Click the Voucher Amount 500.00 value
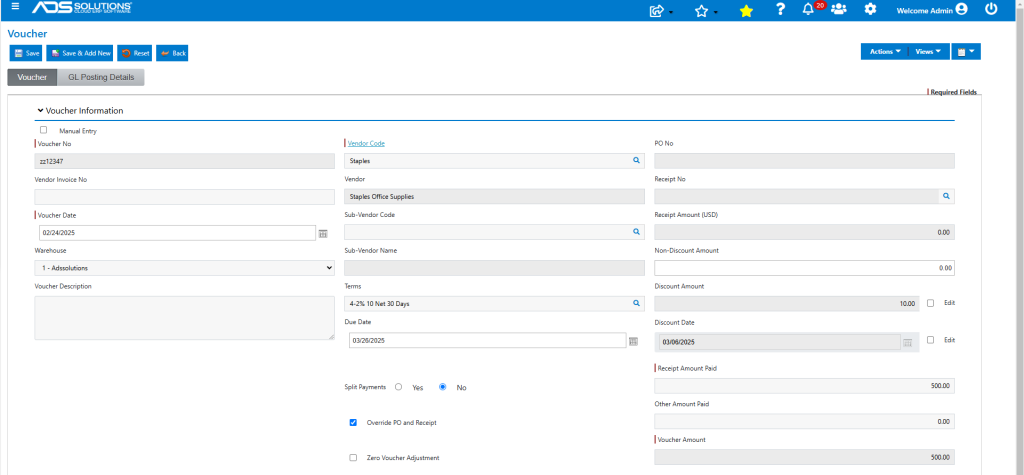1024x475 pixels. [940, 457]
